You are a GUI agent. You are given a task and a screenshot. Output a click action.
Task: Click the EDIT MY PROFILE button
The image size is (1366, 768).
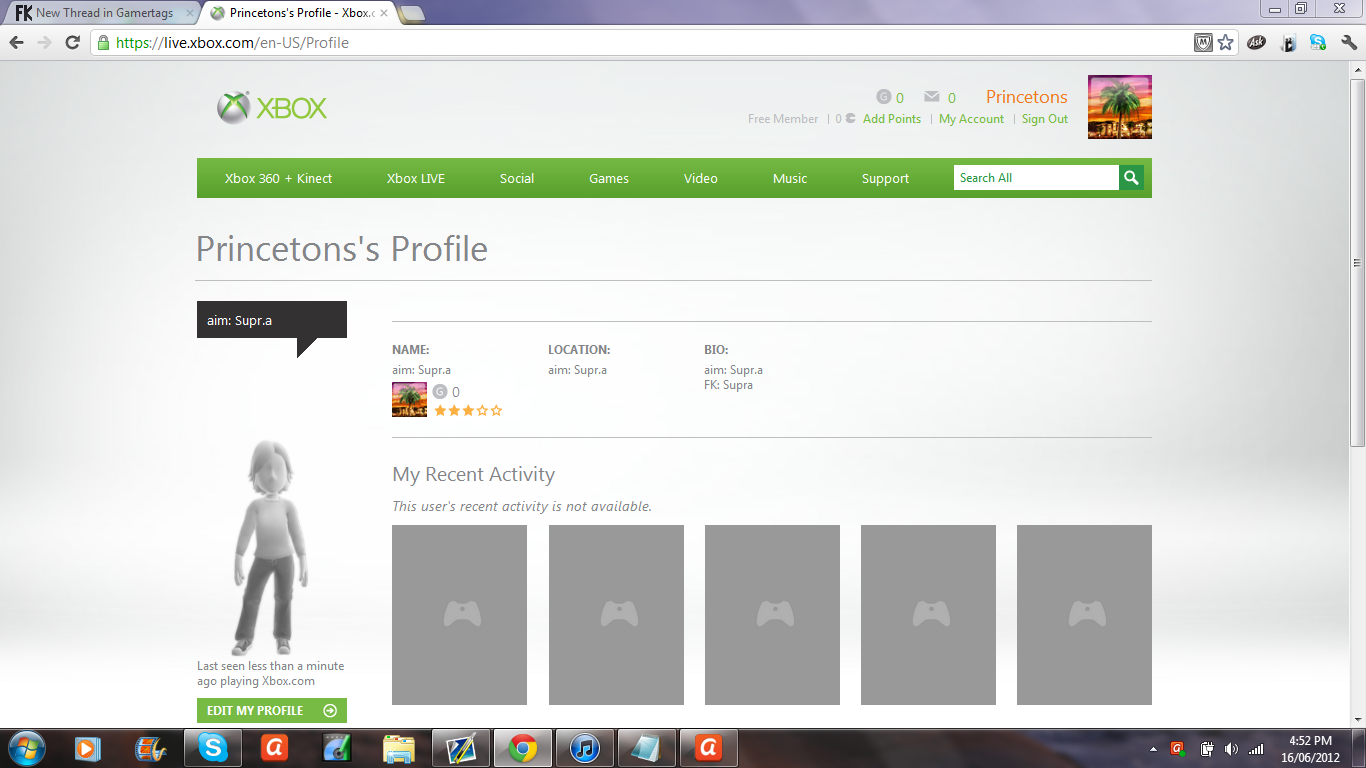(x=272, y=710)
